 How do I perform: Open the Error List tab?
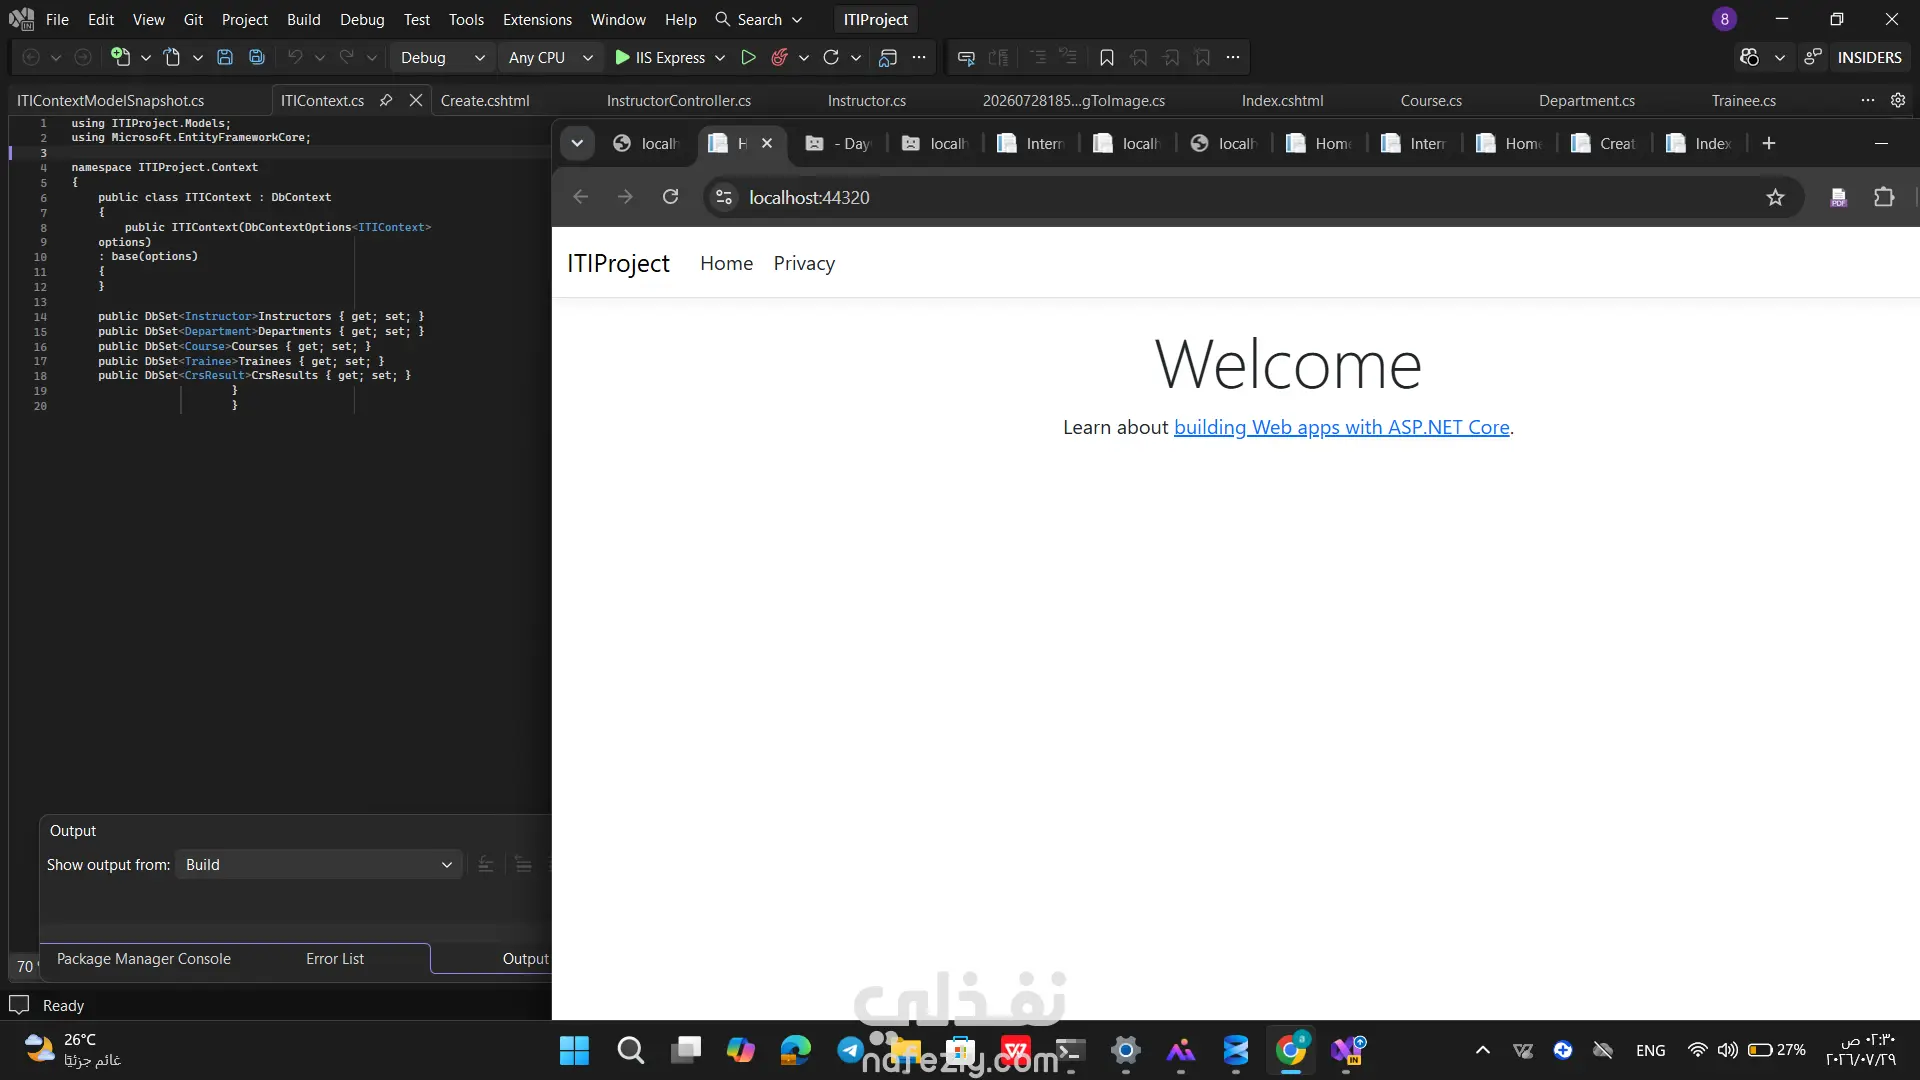(x=335, y=958)
